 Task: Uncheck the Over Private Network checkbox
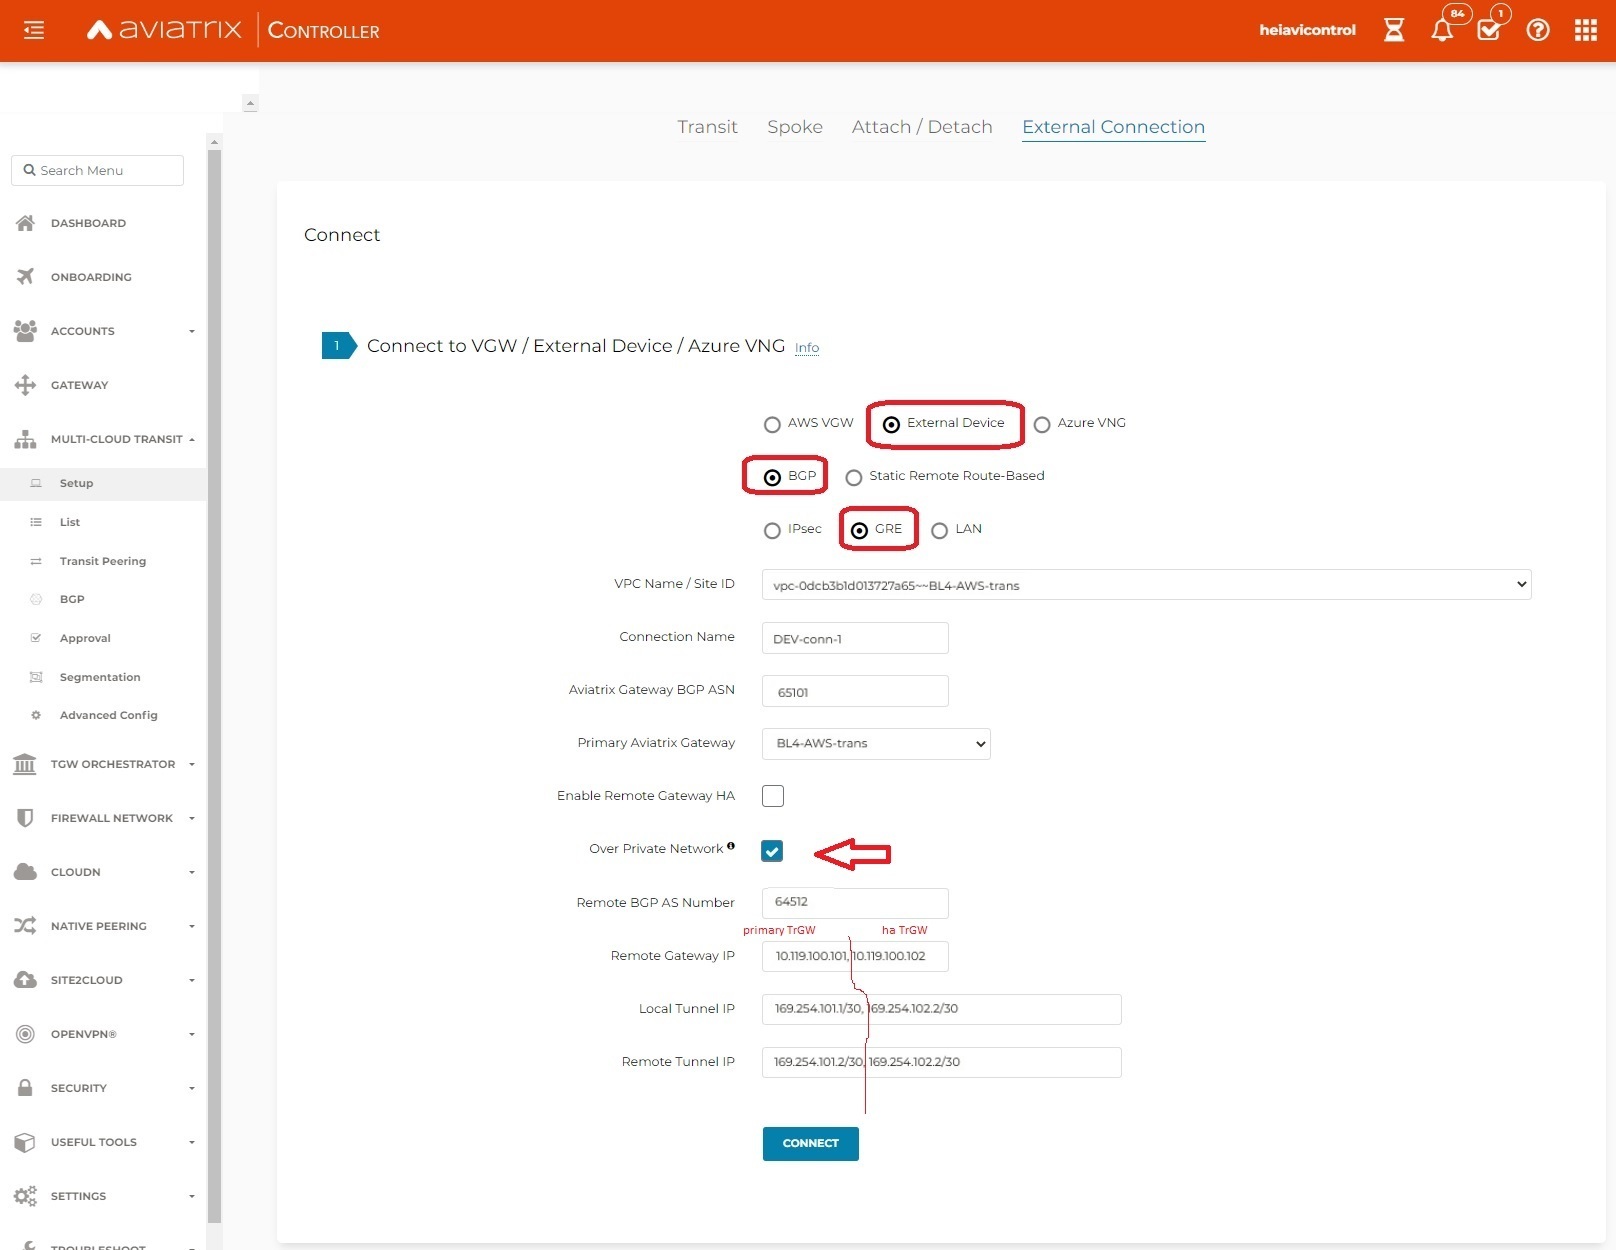coord(772,851)
